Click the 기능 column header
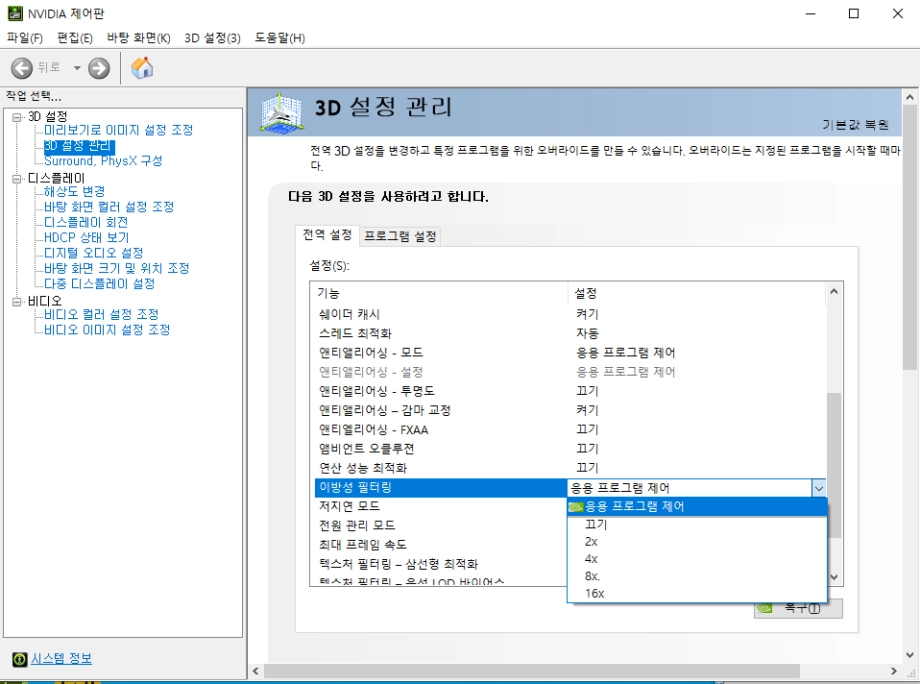Image resolution: width=920 pixels, height=684 pixels. pyautogui.click(x=439, y=293)
